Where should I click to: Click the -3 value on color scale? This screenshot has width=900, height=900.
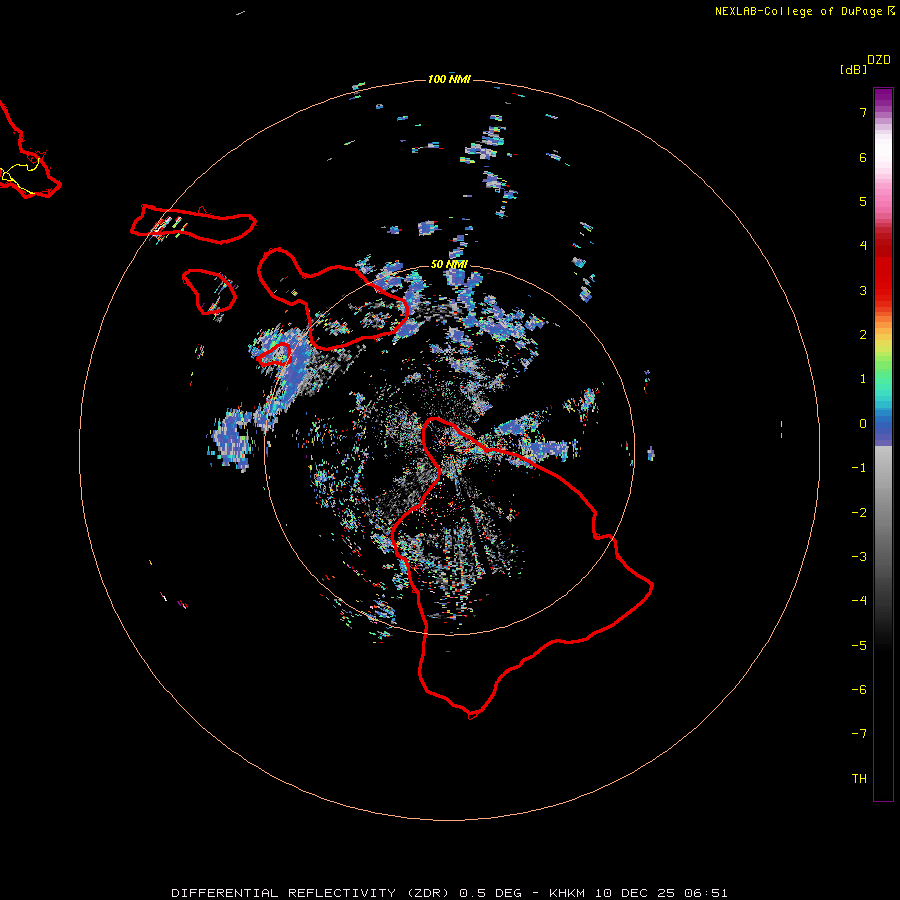(x=859, y=557)
